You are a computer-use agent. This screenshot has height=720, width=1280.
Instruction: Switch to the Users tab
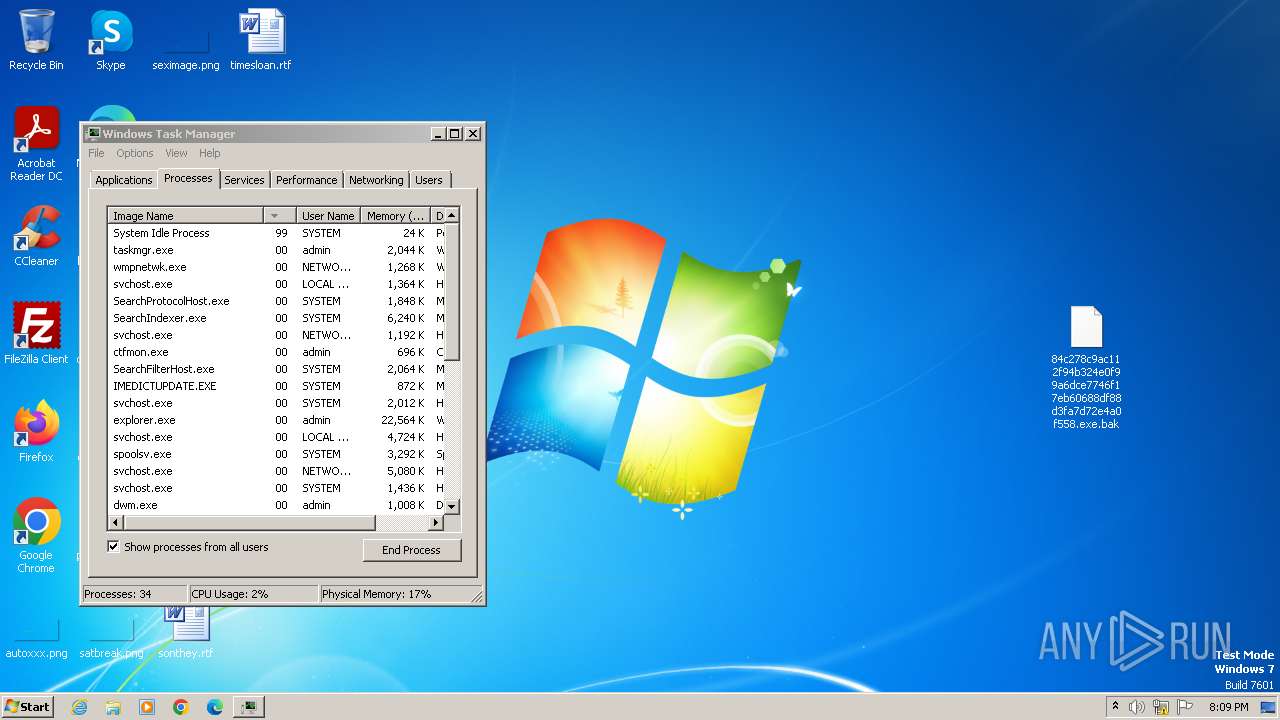coord(429,180)
